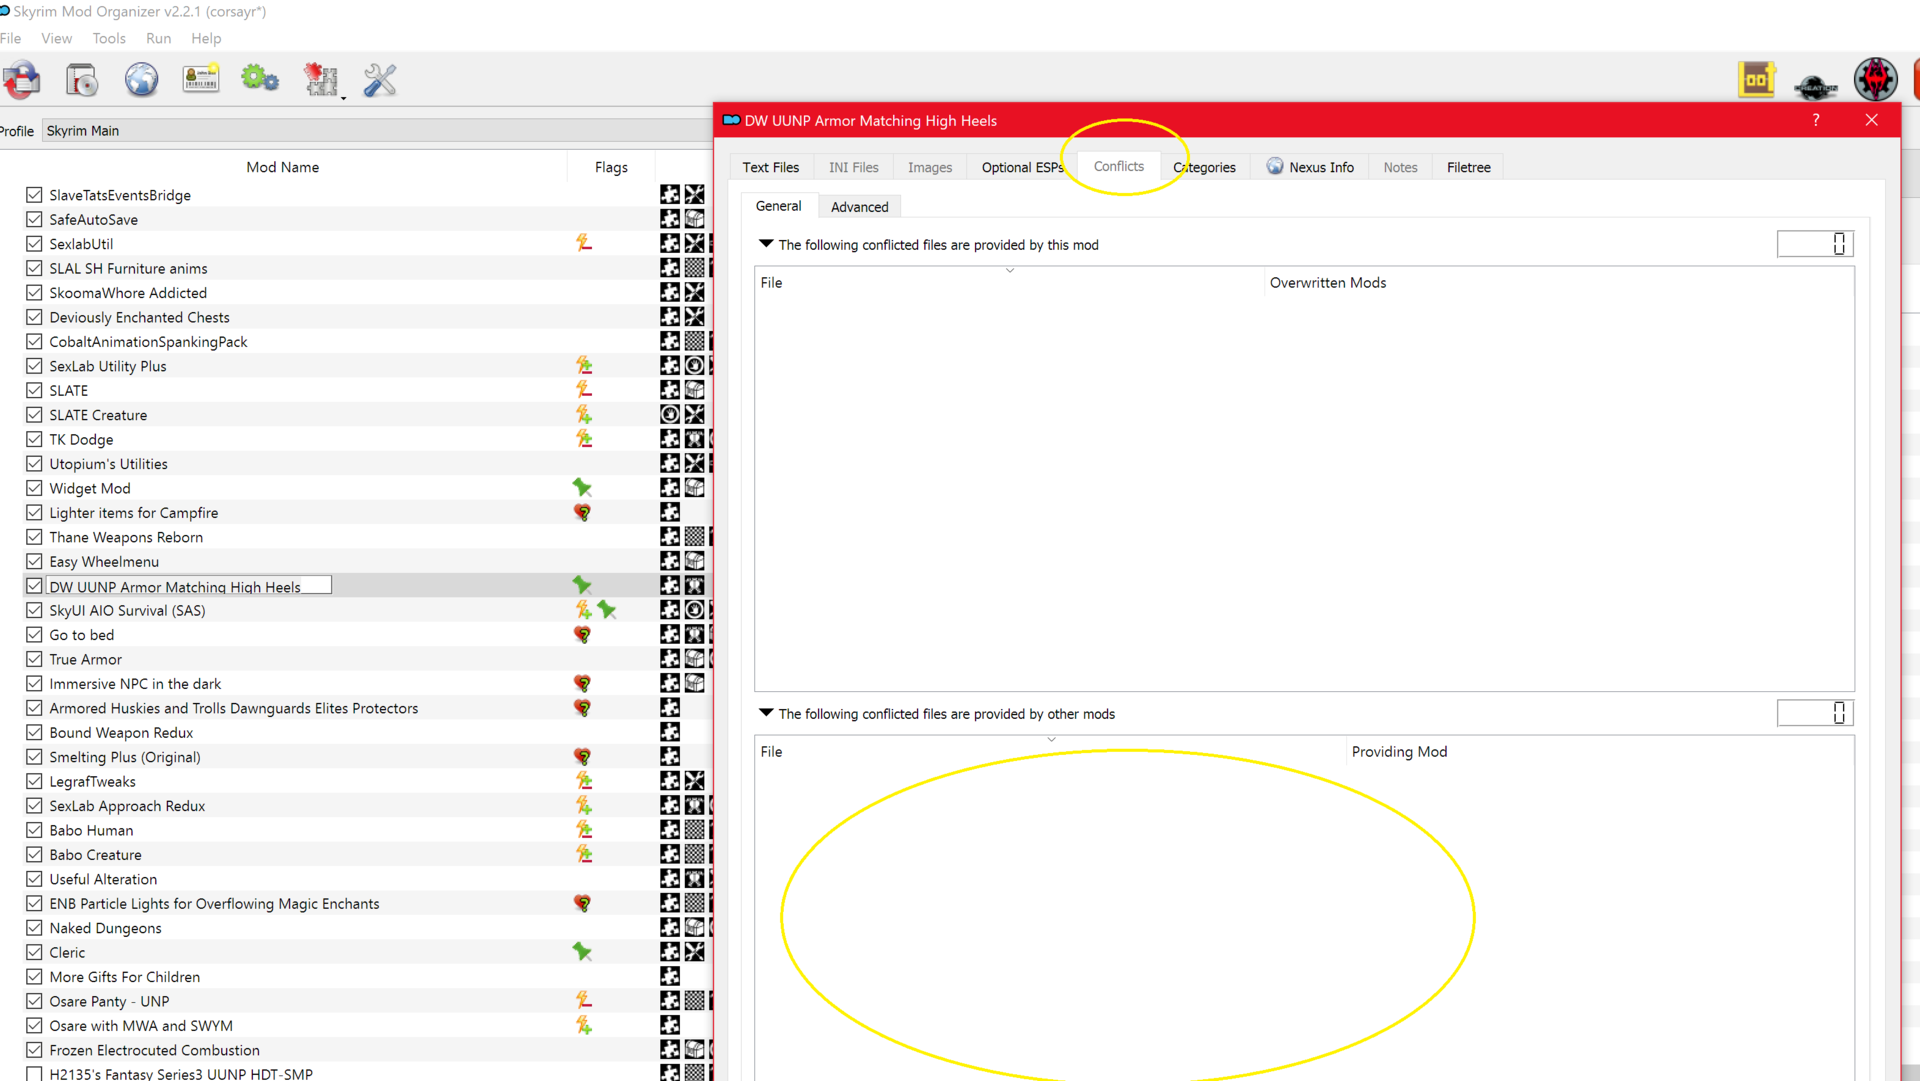Open the Profiles ID card icon

pos(201,80)
